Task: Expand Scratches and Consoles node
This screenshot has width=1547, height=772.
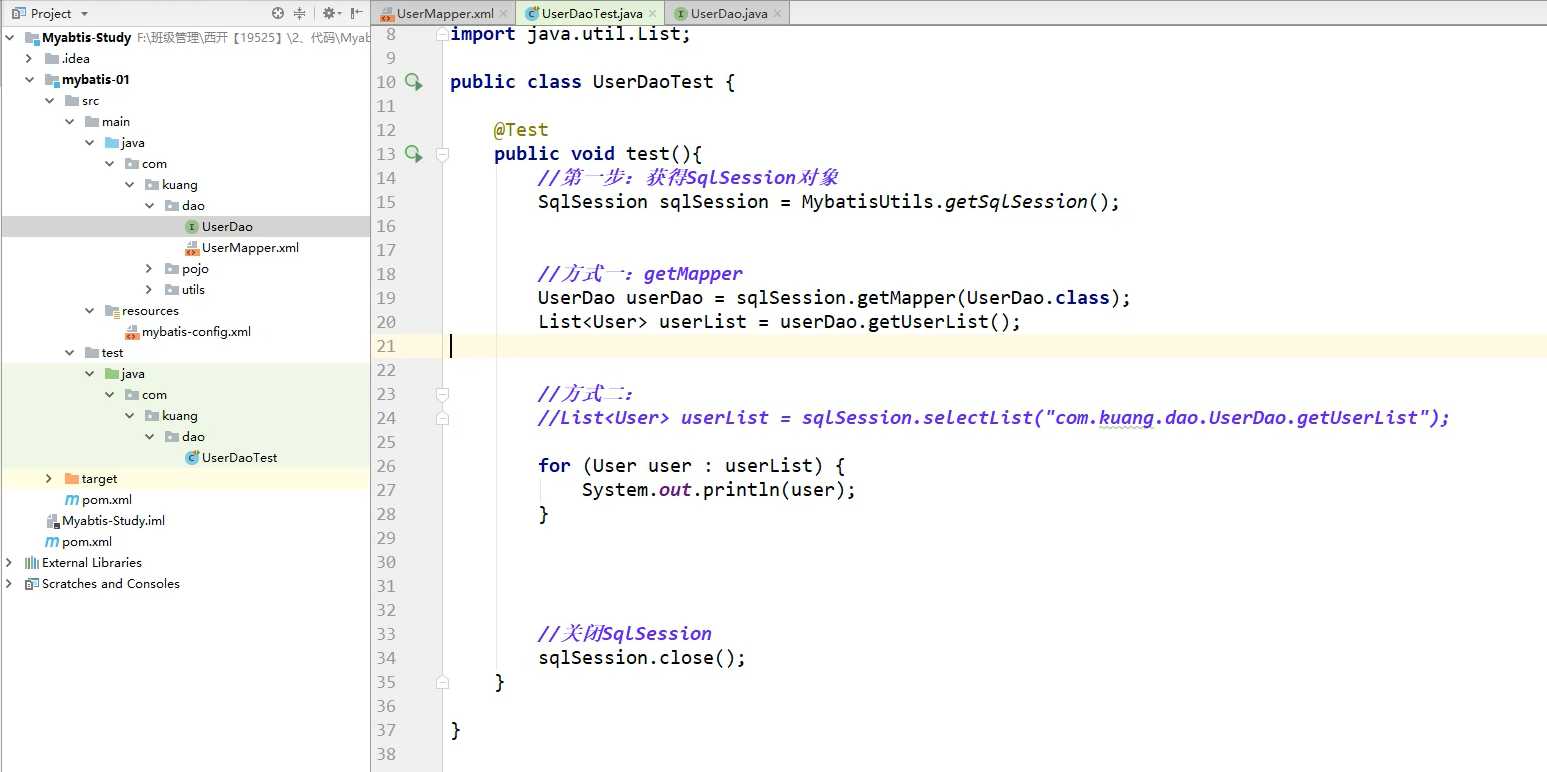Action: (x=9, y=584)
